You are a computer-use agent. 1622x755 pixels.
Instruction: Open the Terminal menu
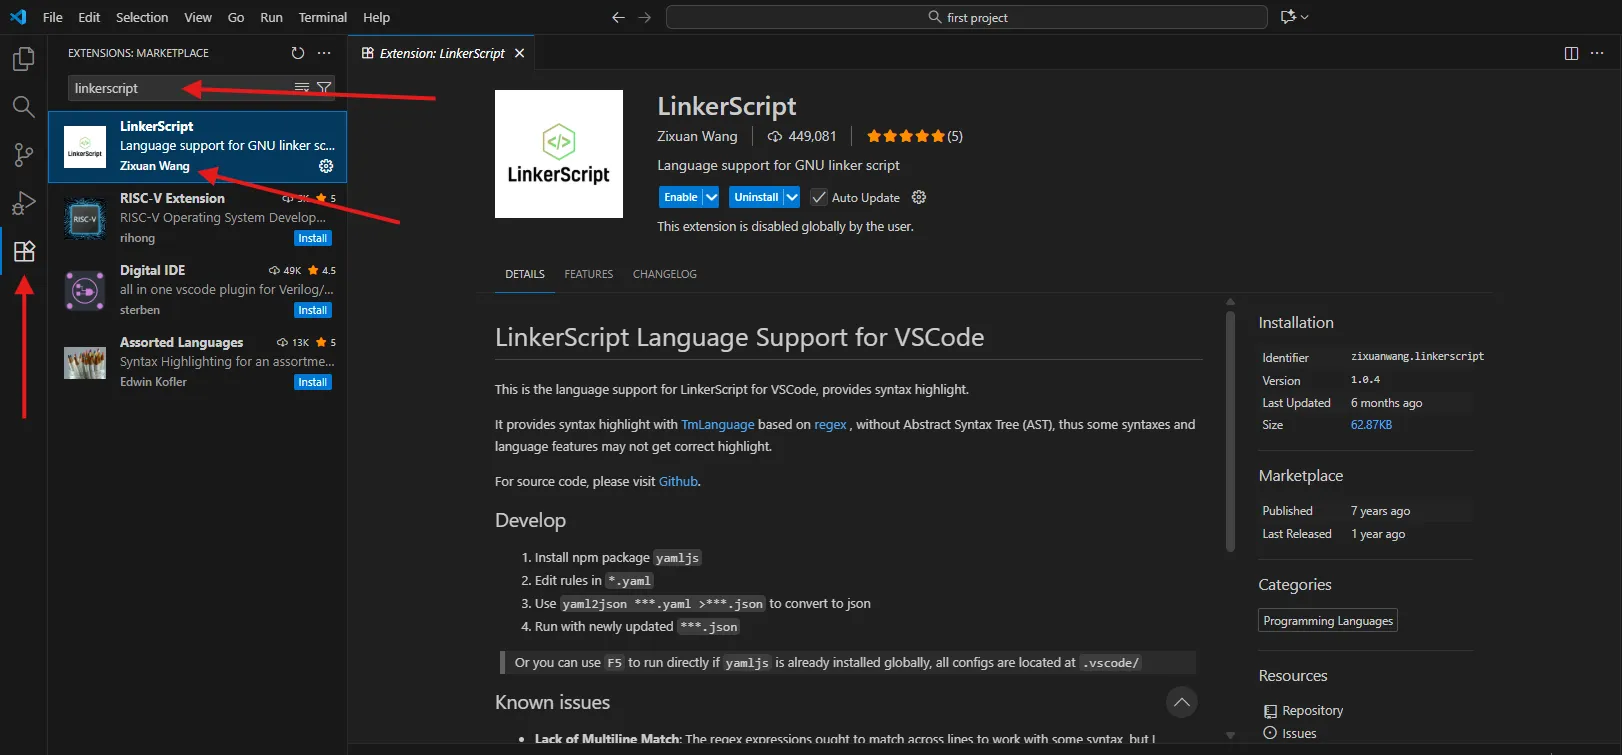[x=322, y=17]
